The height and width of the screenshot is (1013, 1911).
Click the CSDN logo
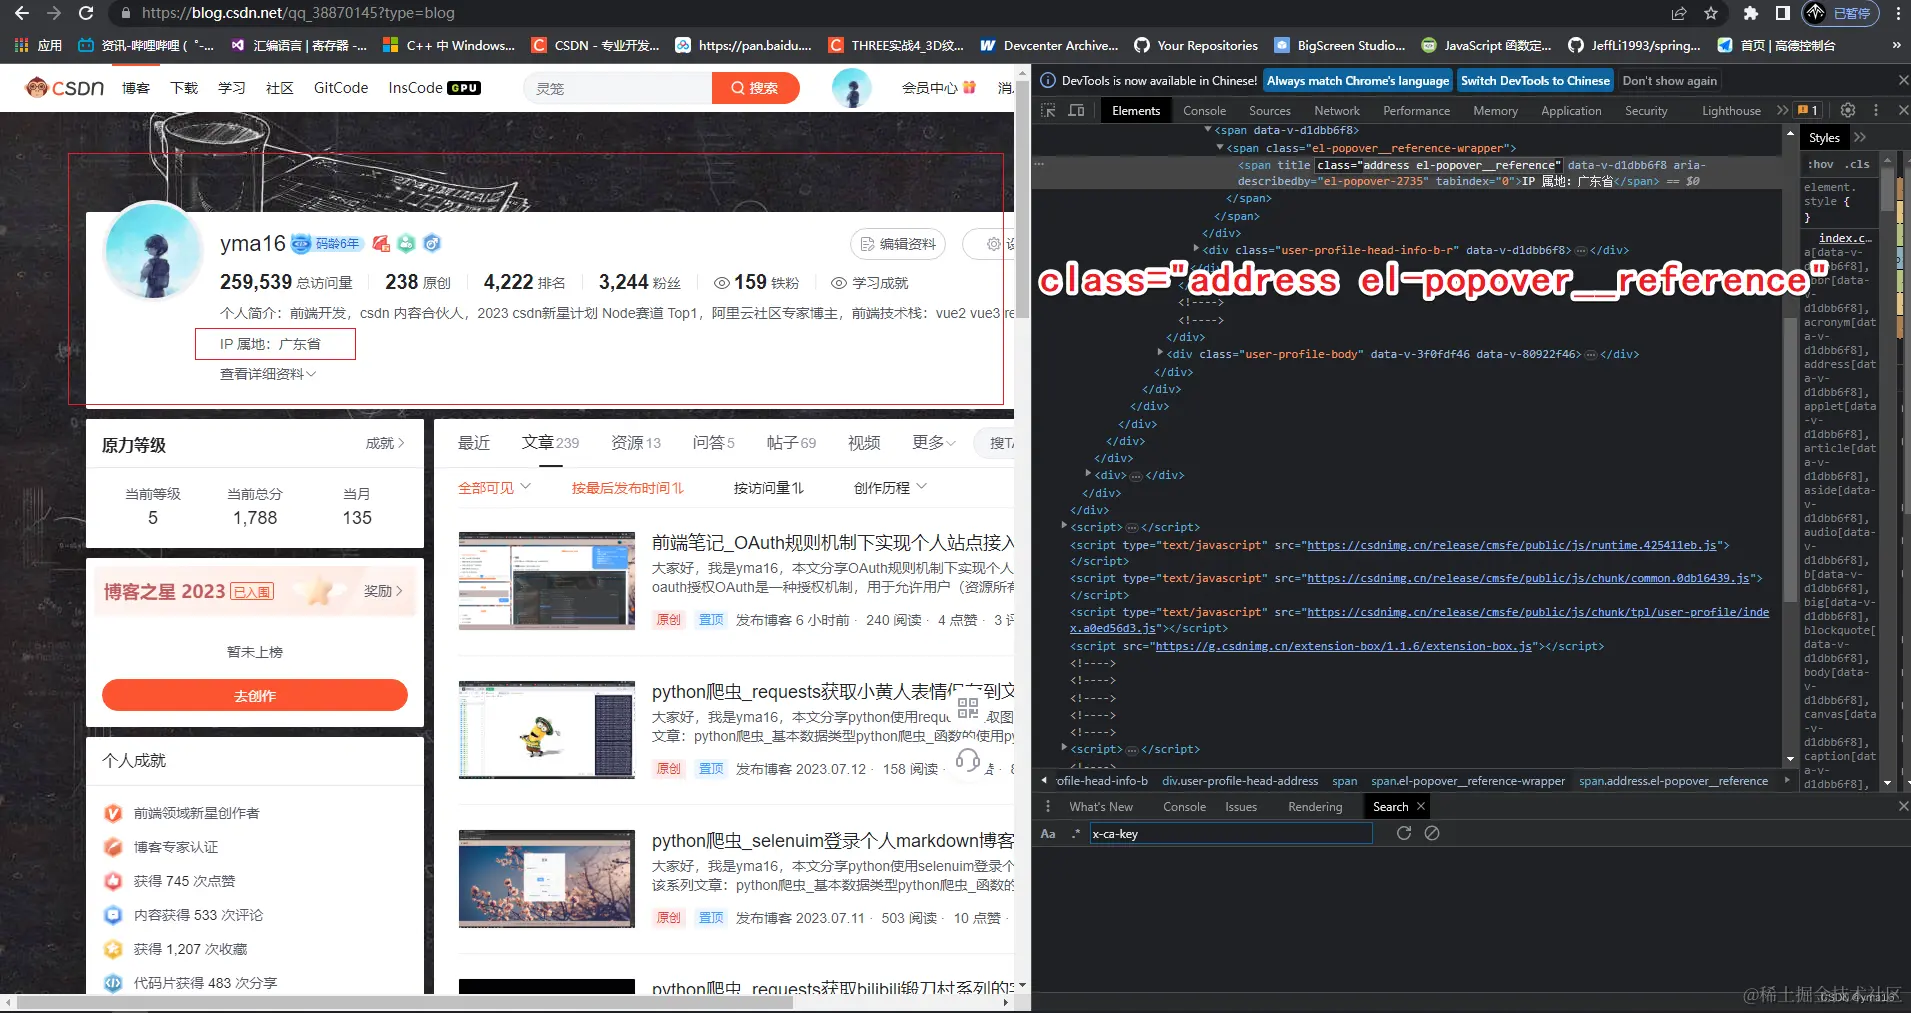pos(65,88)
